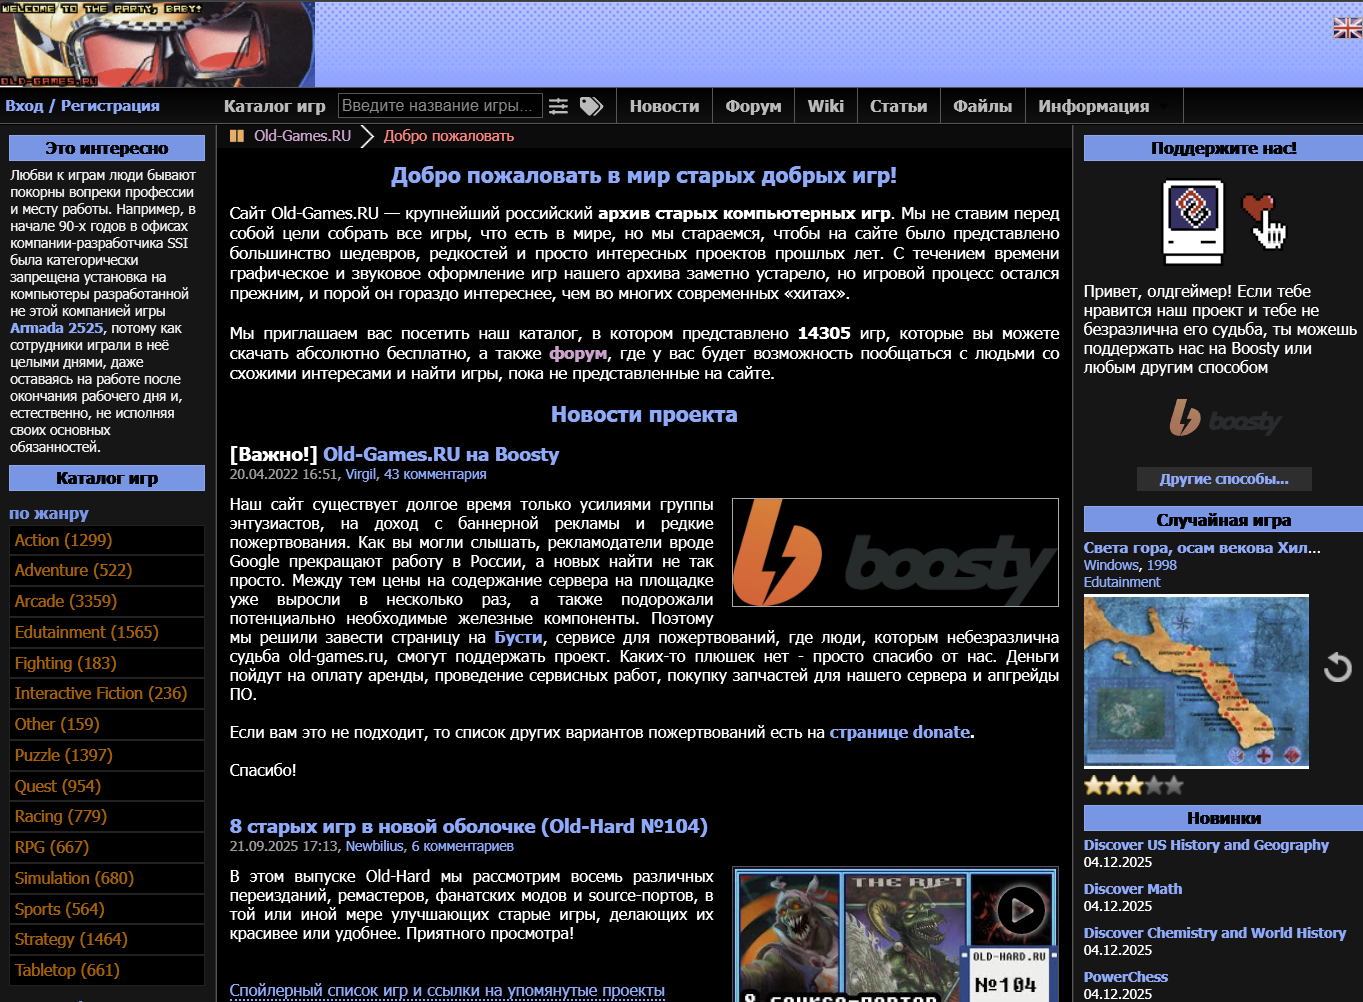Screen dimensions: 1363x1002
Task: Open the Old-Games.RU на Boosty news title
Action: pyautogui.click(x=441, y=454)
